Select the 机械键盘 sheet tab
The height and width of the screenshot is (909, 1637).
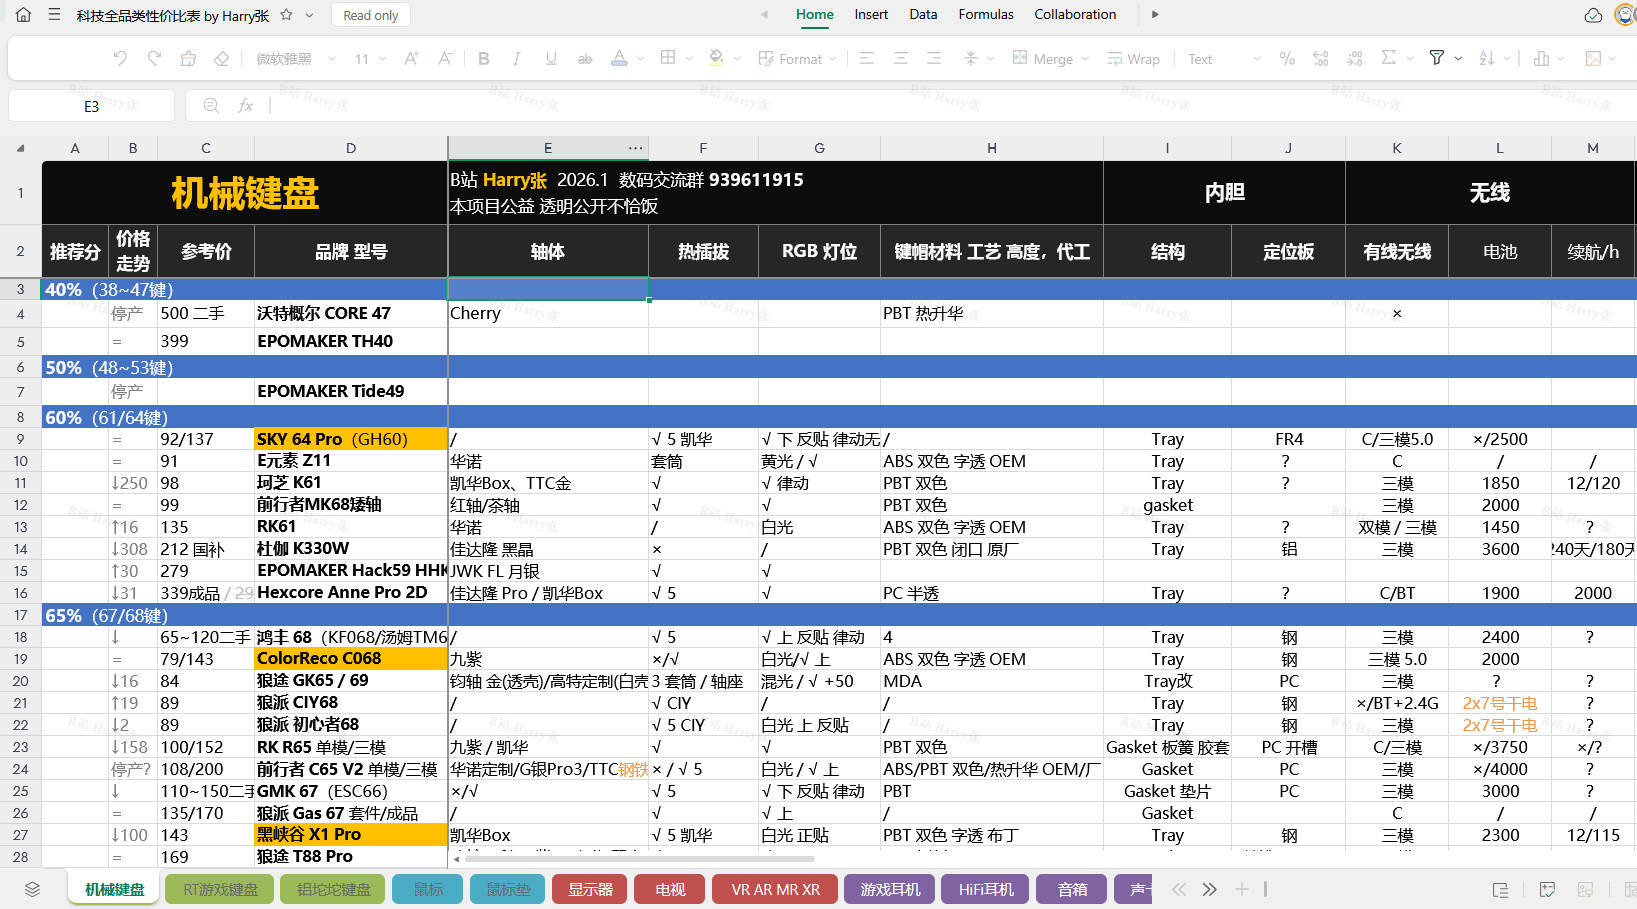tap(114, 889)
